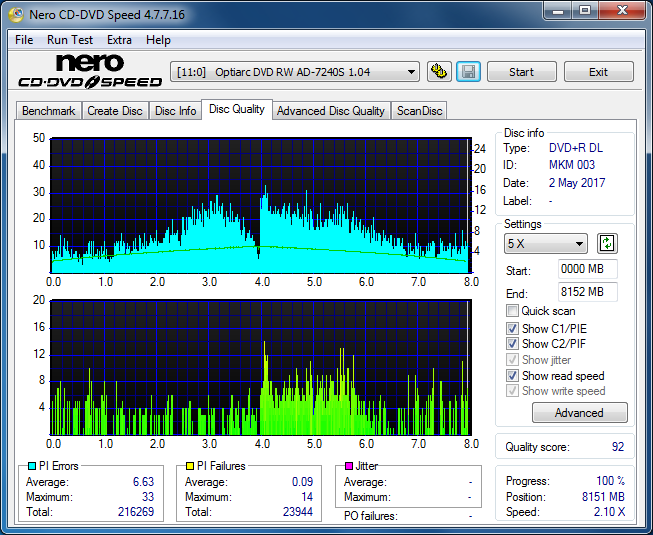
Task: Minimize the Nero CD-DVD Speed window
Action: pyautogui.click(x=558, y=11)
